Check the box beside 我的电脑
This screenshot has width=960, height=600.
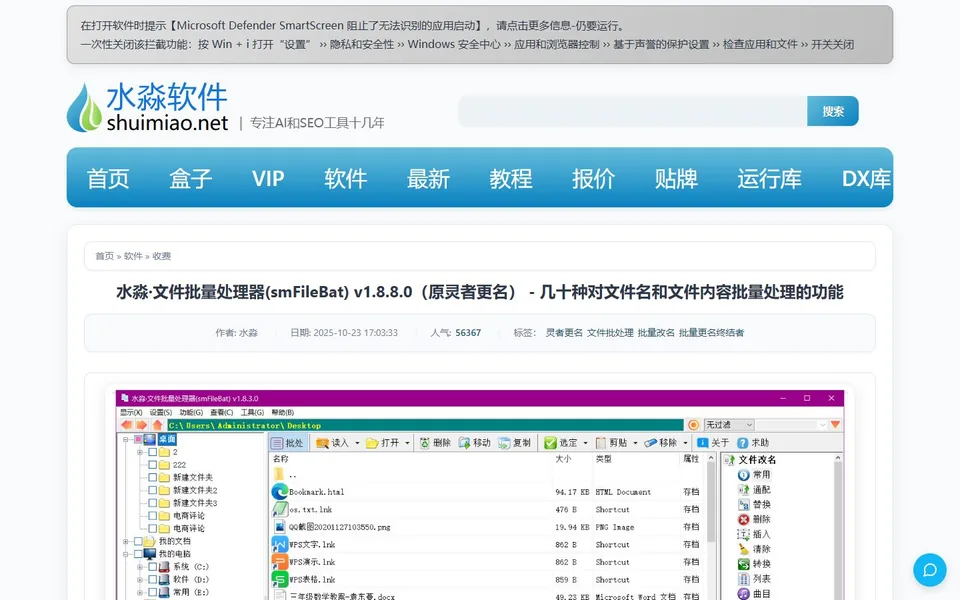tap(138, 553)
